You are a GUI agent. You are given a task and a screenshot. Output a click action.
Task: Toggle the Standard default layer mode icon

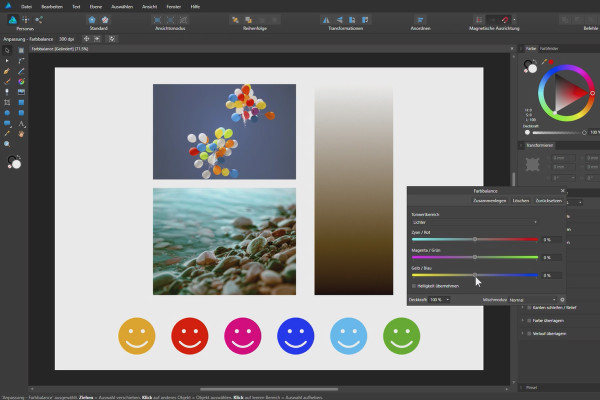point(92,20)
